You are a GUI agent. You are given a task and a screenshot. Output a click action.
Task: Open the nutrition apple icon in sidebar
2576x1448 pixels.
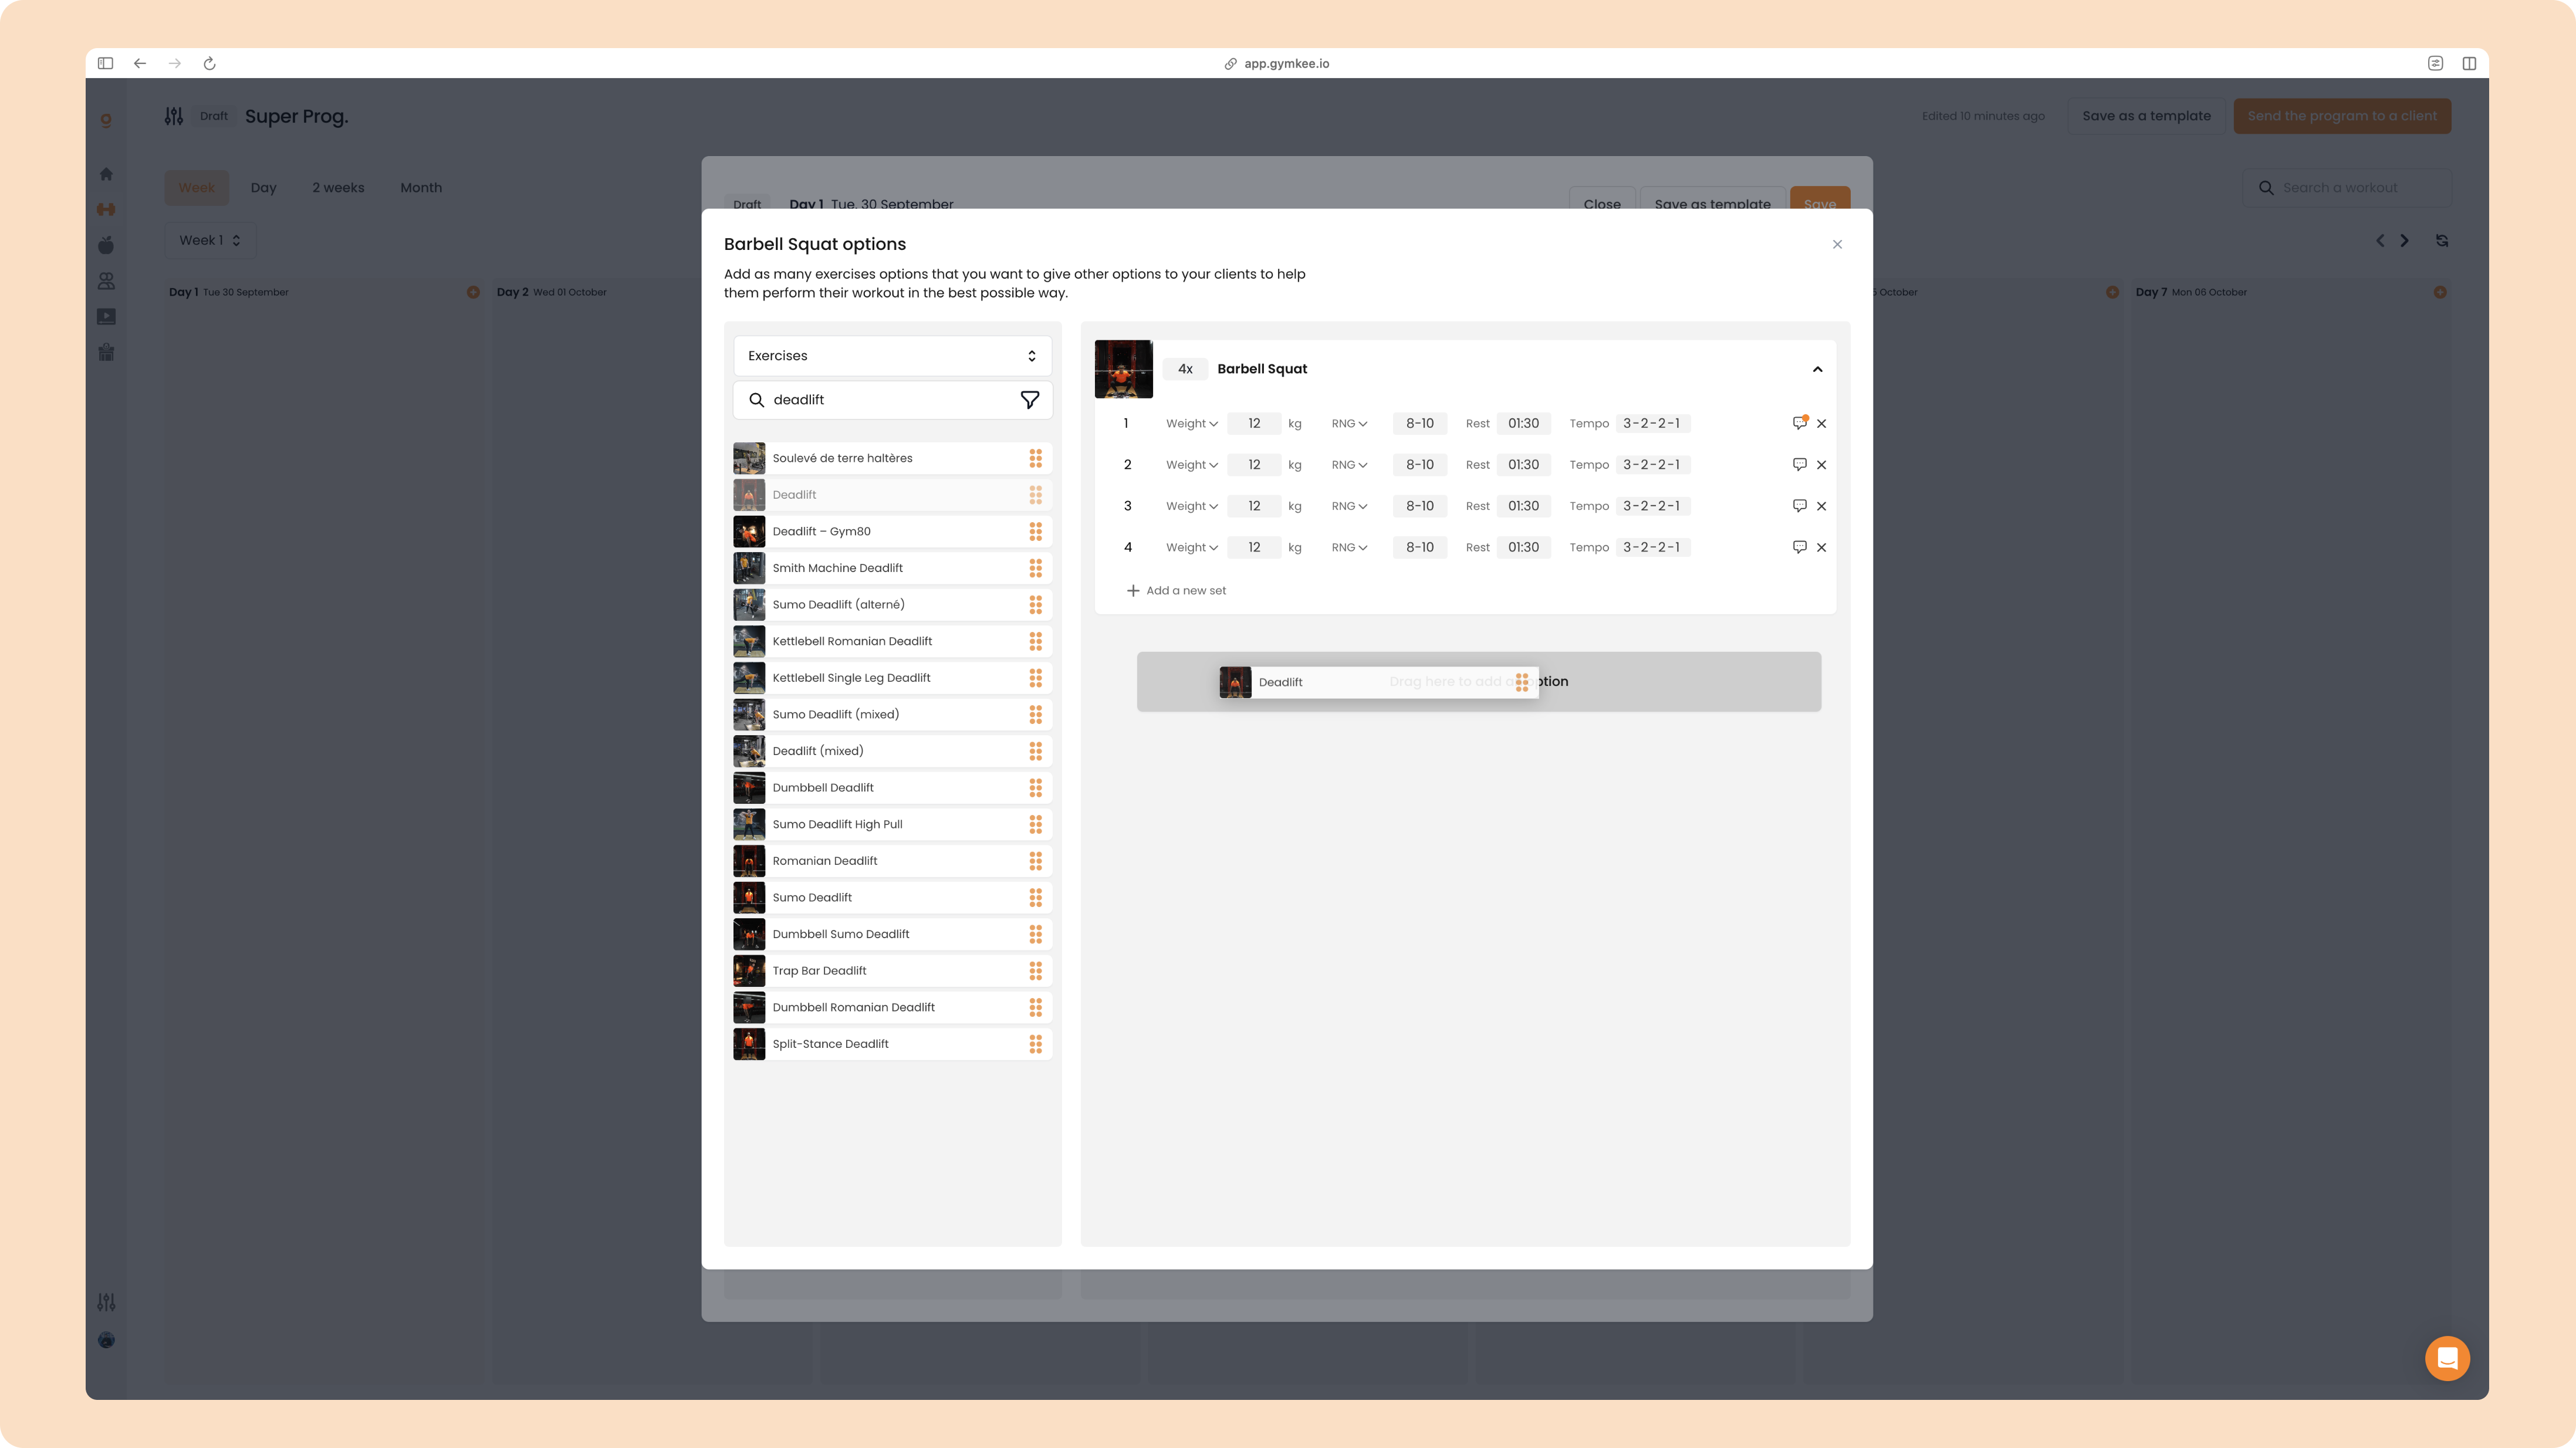(x=106, y=245)
